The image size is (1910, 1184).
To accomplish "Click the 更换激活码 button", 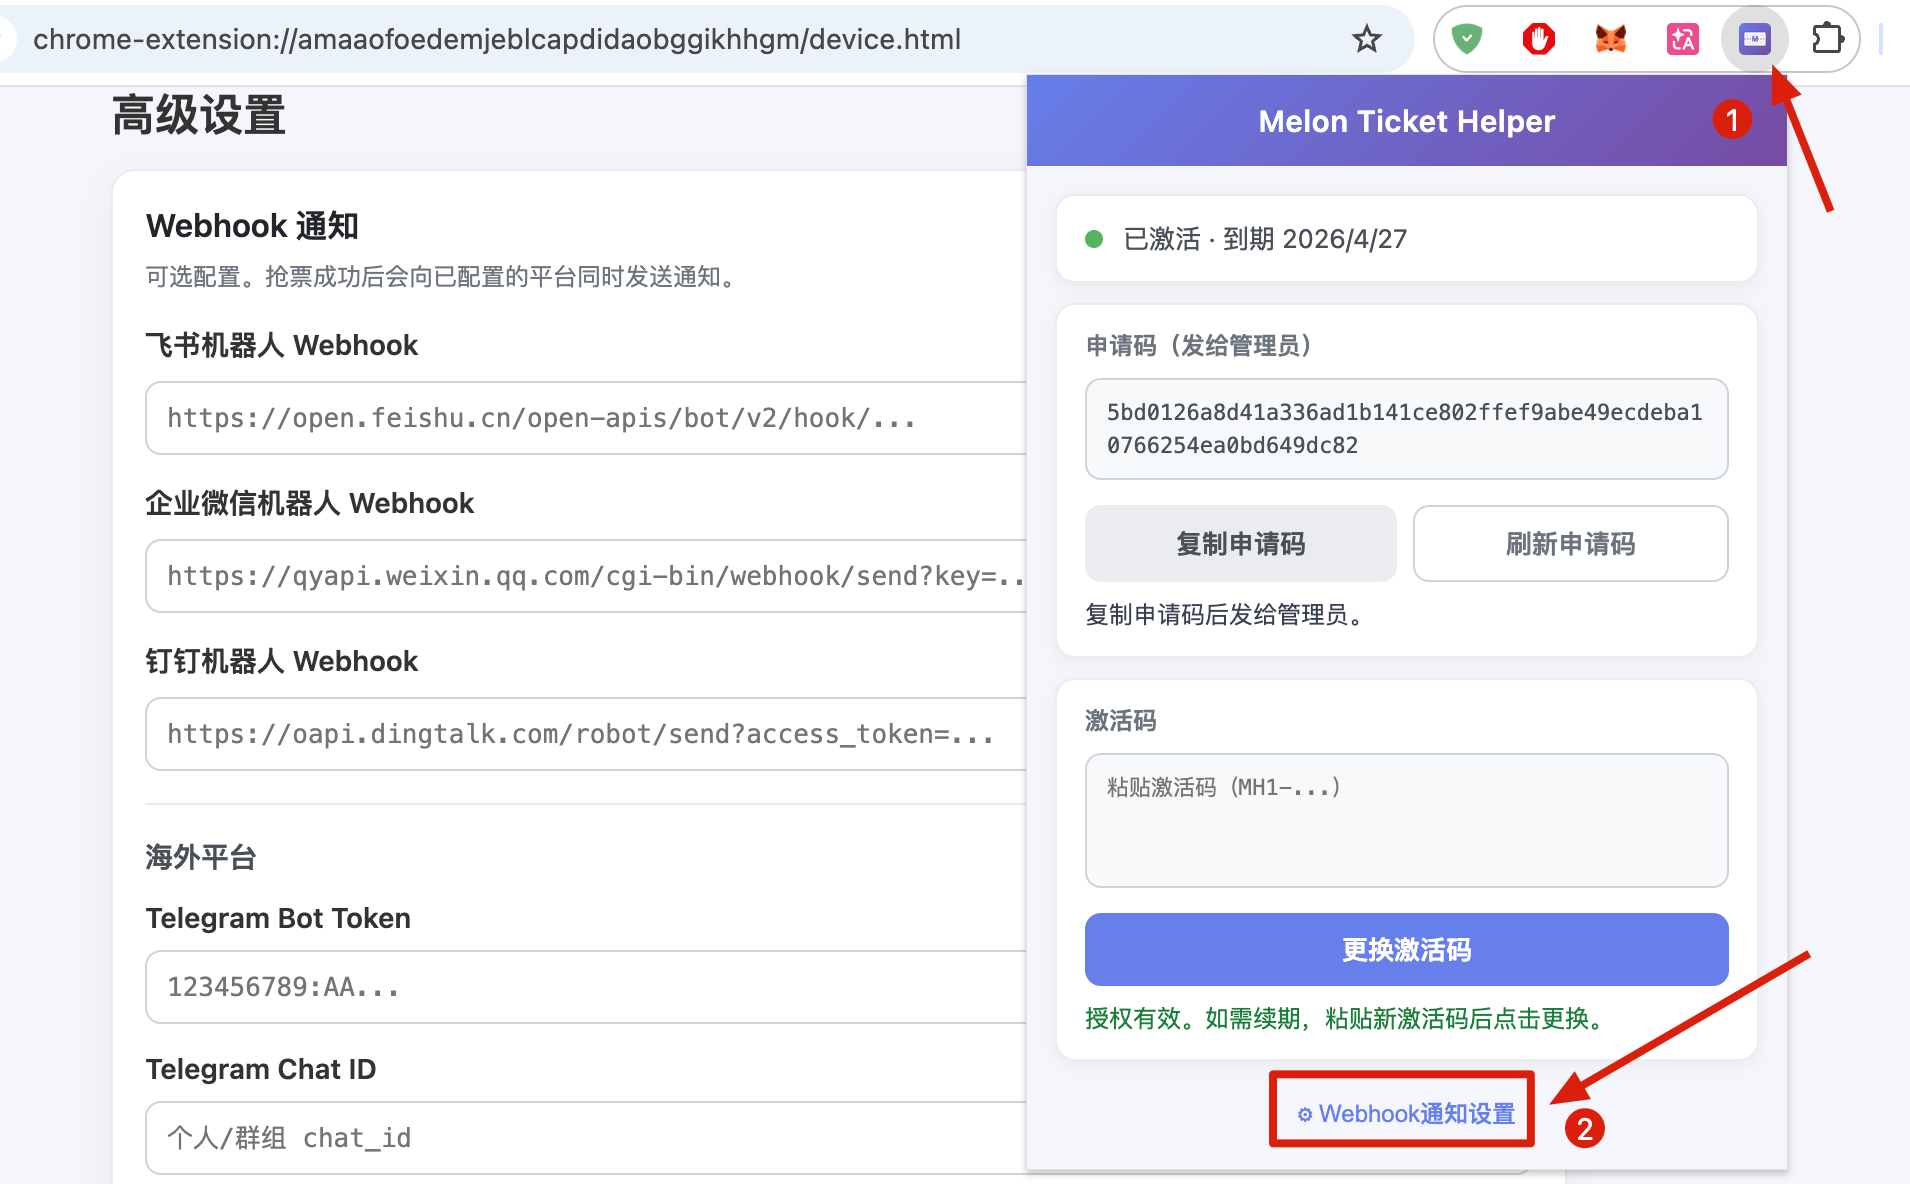I will 1407,950.
